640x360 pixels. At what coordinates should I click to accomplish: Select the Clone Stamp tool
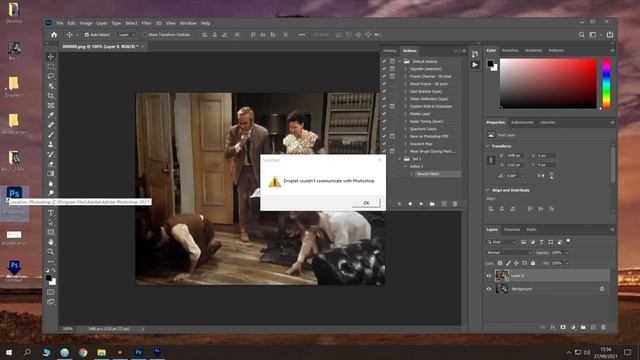[51, 144]
